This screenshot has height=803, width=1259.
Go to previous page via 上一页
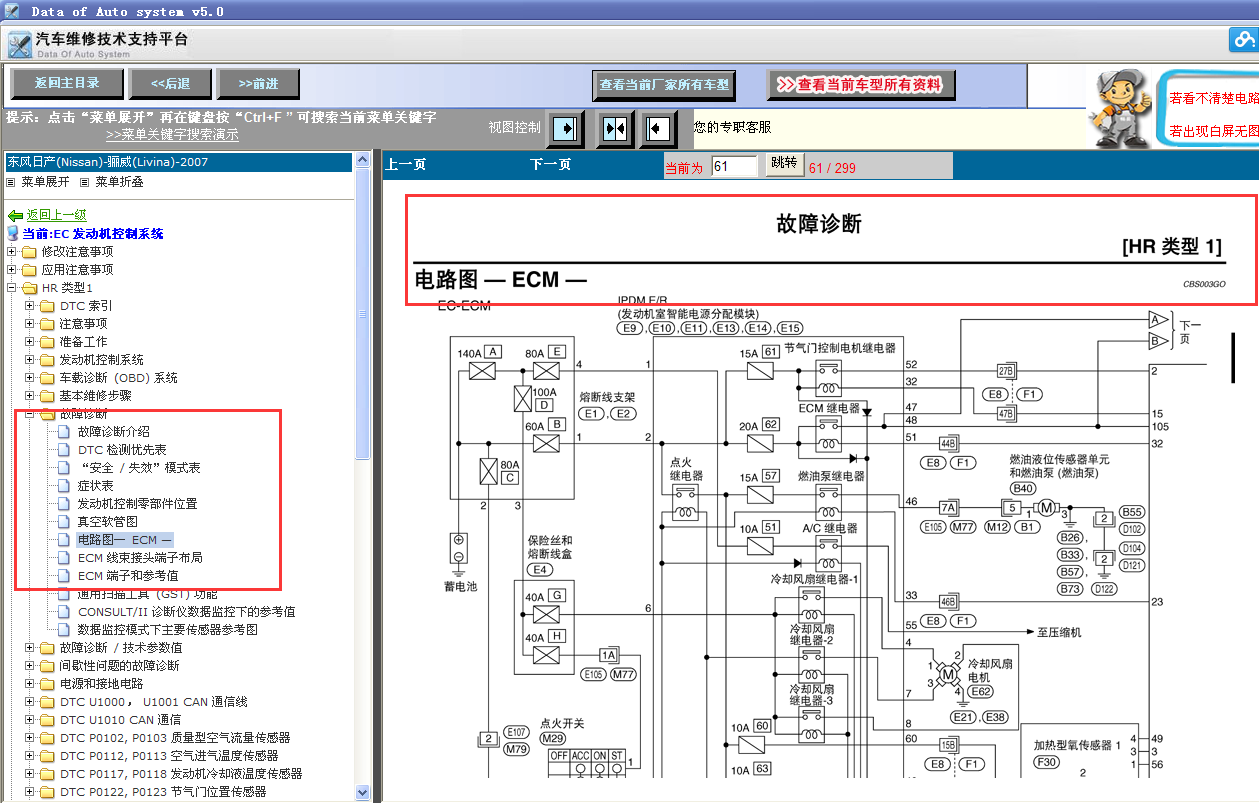click(x=406, y=165)
